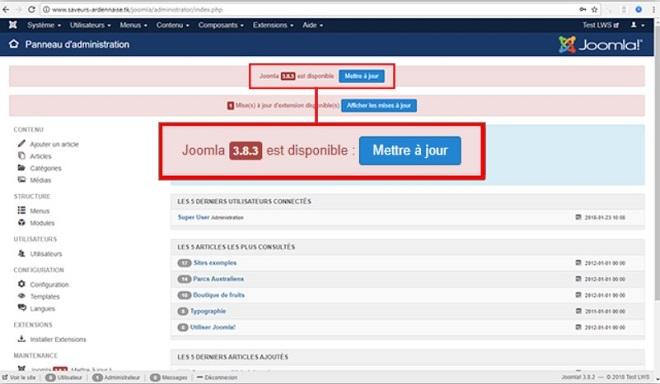660x384 pixels.
Task: Click the calendar date for Typographie
Action: coord(605,311)
